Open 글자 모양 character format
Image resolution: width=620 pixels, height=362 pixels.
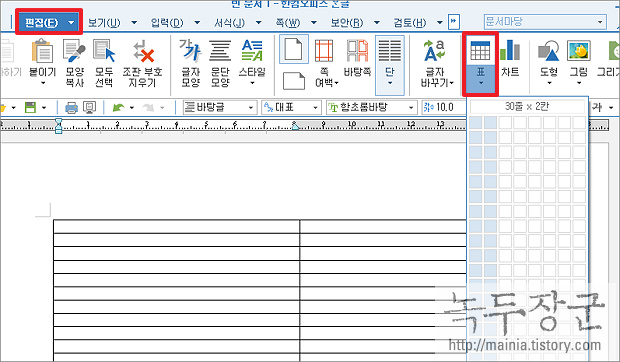coord(190,62)
